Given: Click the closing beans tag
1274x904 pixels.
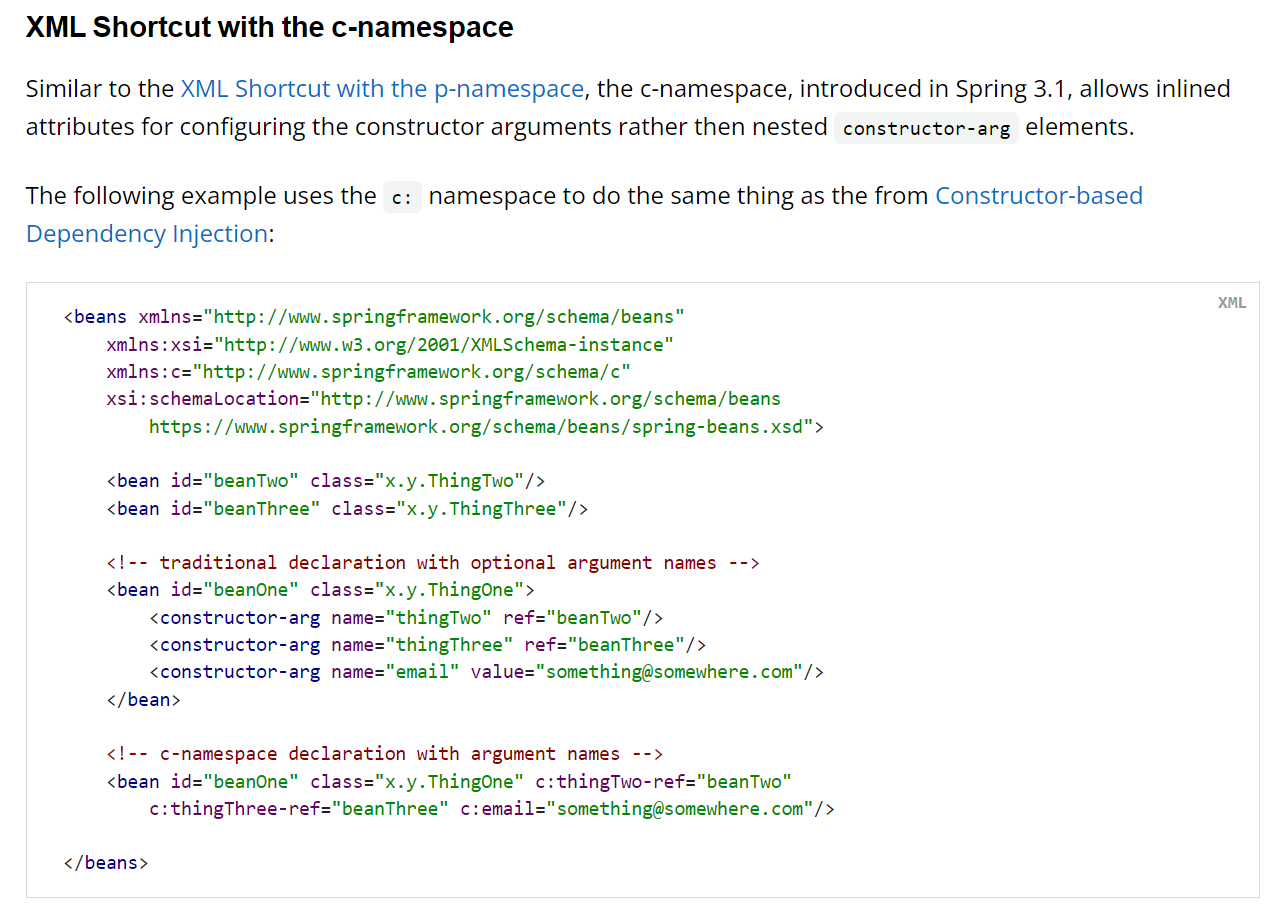Looking at the screenshot, I should (106, 863).
